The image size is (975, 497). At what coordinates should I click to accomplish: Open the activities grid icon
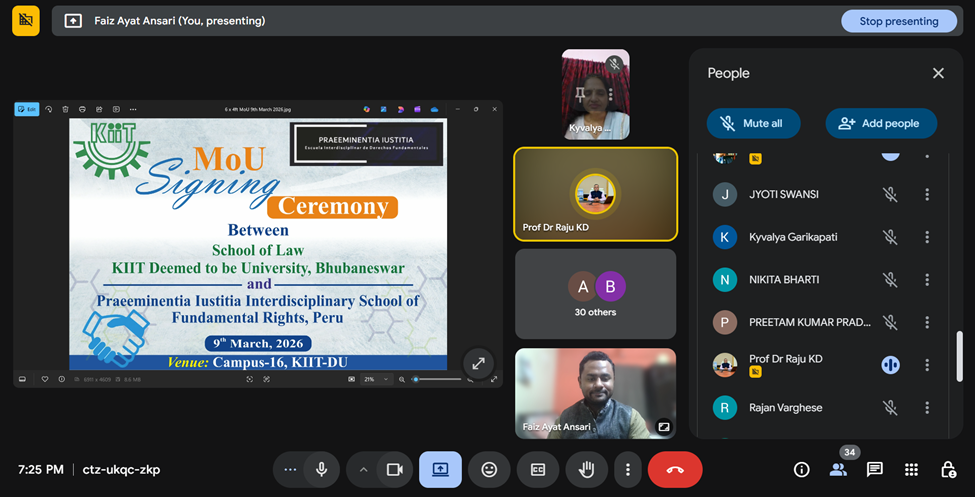click(x=912, y=470)
